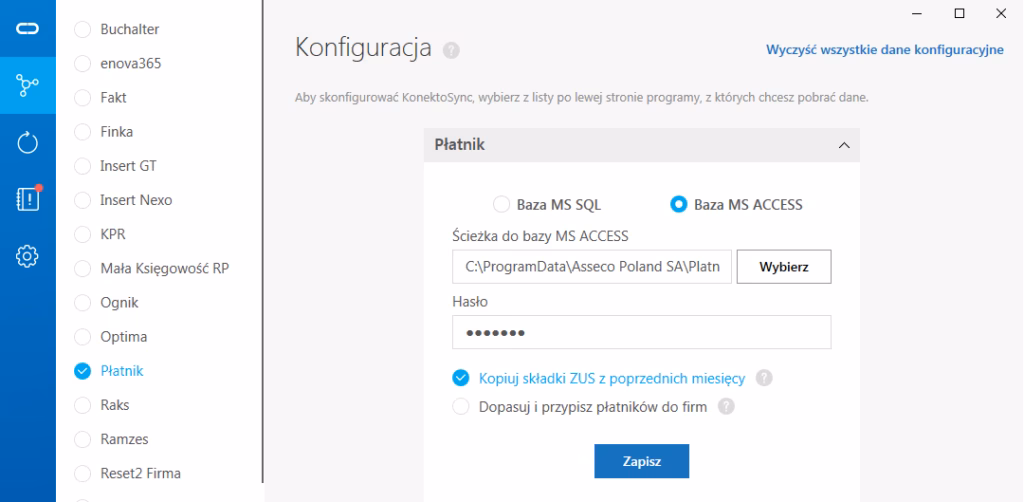Open the settings gear icon in sidebar
The height and width of the screenshot is (502, 1024).
pyautogui.click(x=27, y=256)
